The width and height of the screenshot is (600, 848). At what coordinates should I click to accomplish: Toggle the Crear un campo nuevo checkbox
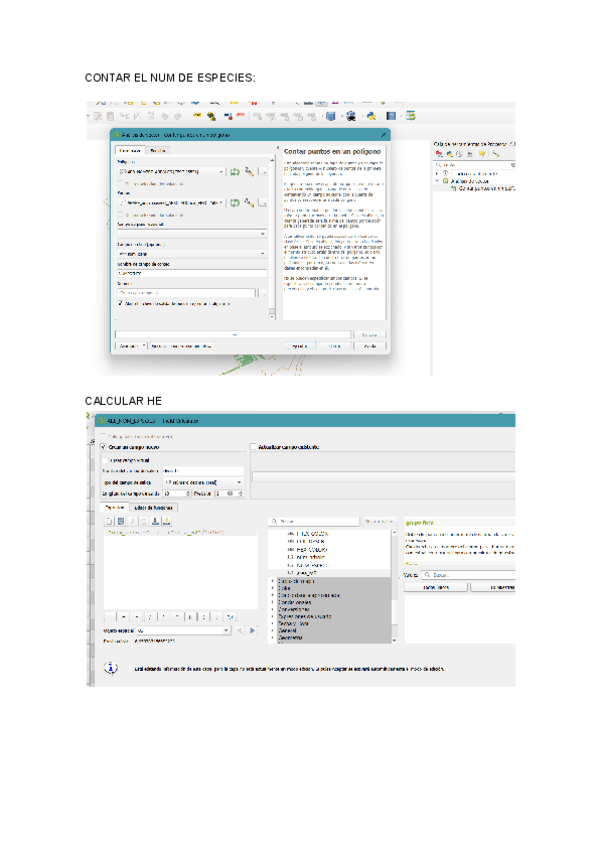point(104,447)
